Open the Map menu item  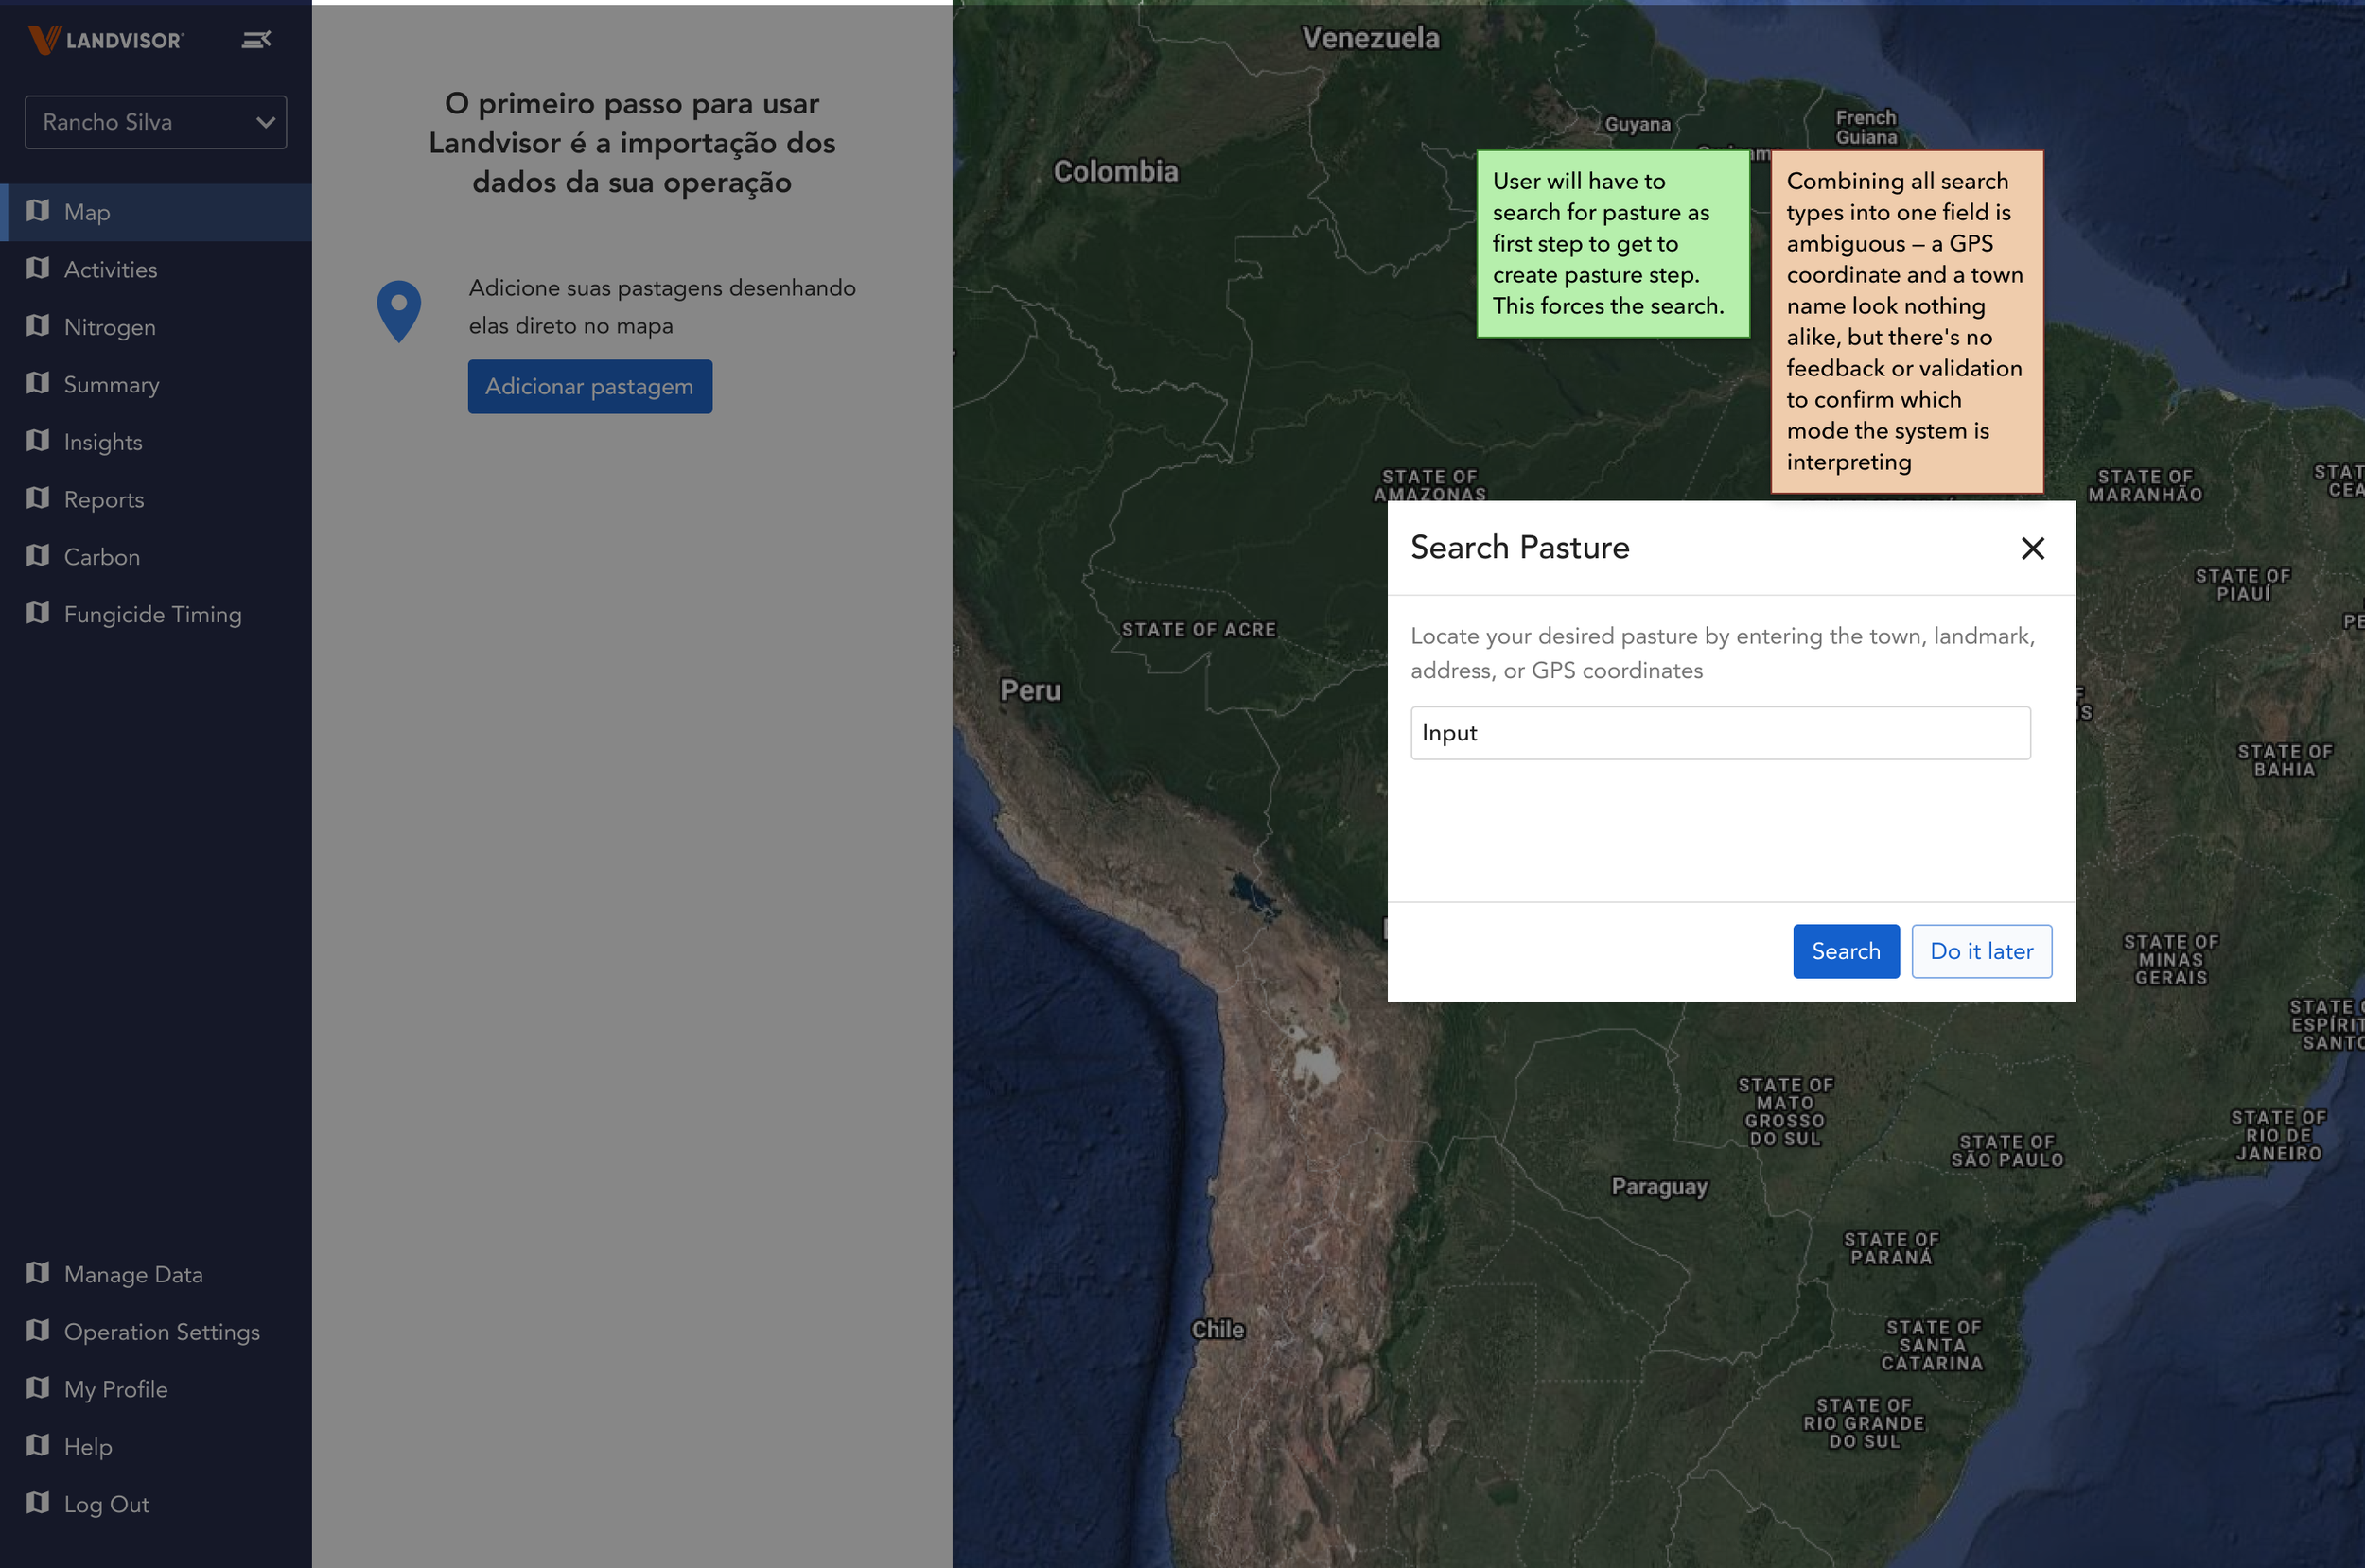pyautogui.click(x=87, y=212)
